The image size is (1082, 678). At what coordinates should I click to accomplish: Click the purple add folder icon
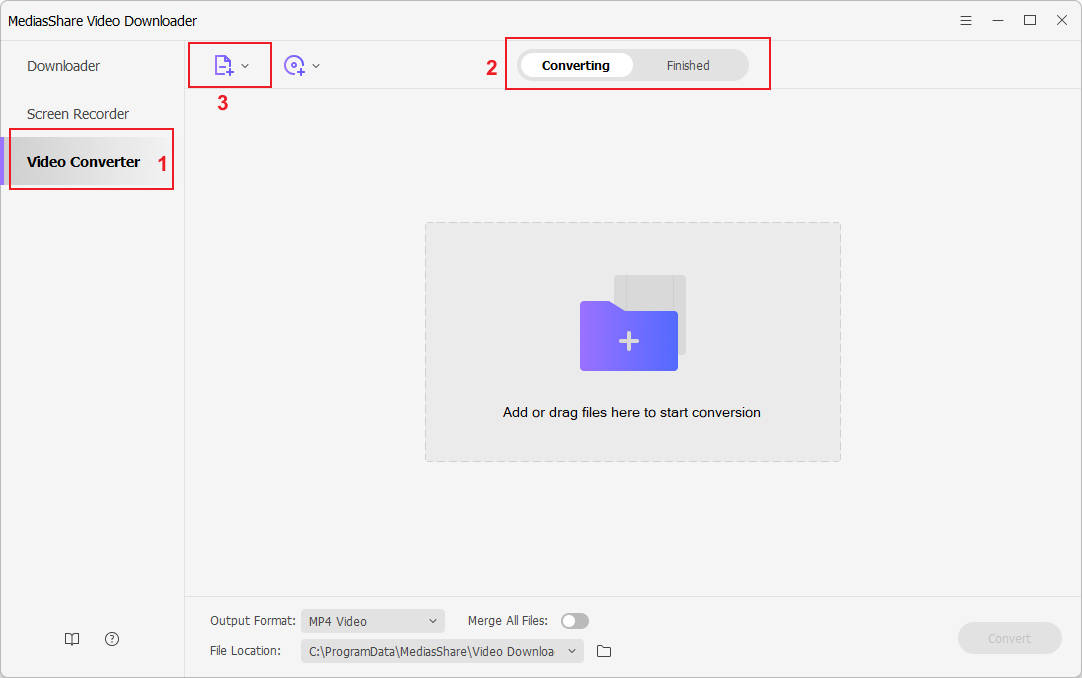tap(629, 337)
